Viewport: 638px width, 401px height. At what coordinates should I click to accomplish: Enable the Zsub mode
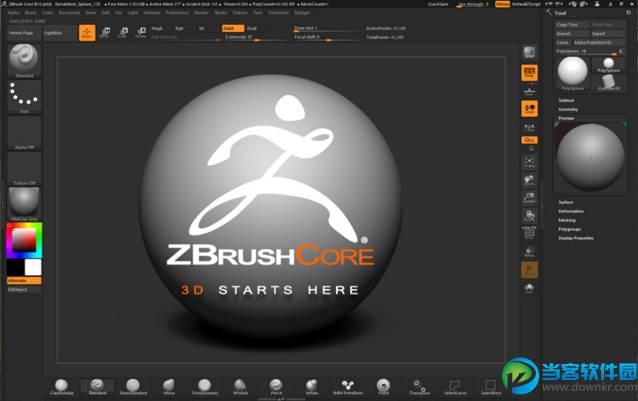[x=256, y=28]
